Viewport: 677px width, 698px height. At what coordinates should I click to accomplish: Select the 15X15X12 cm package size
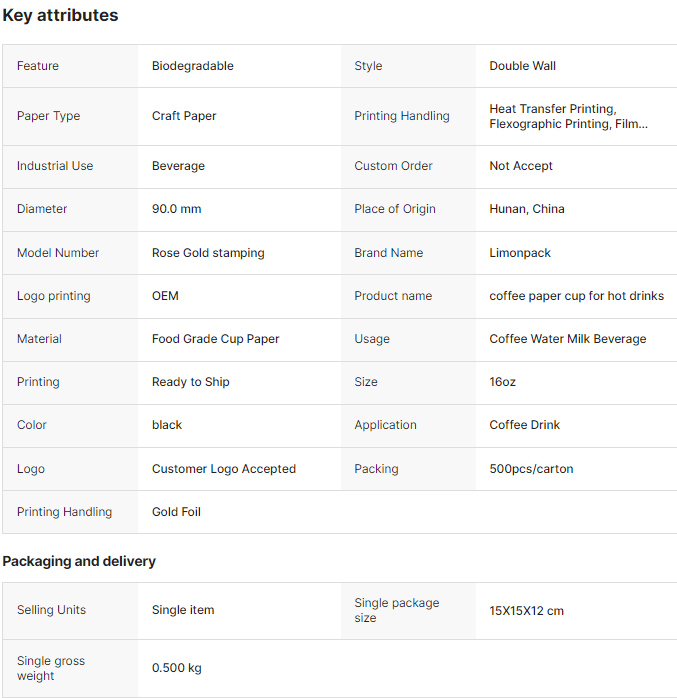[x=526, y=610]
